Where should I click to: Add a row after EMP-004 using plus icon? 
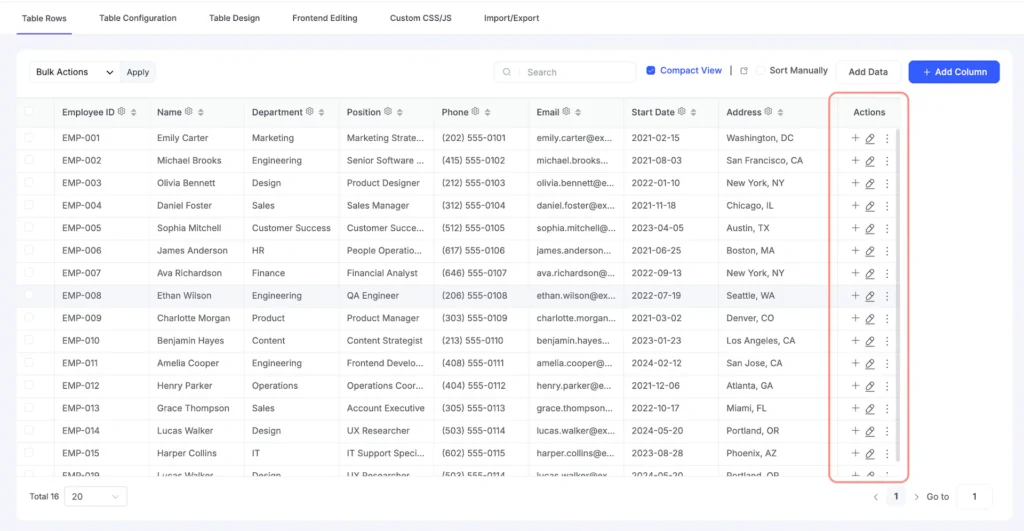pos(855,206)
